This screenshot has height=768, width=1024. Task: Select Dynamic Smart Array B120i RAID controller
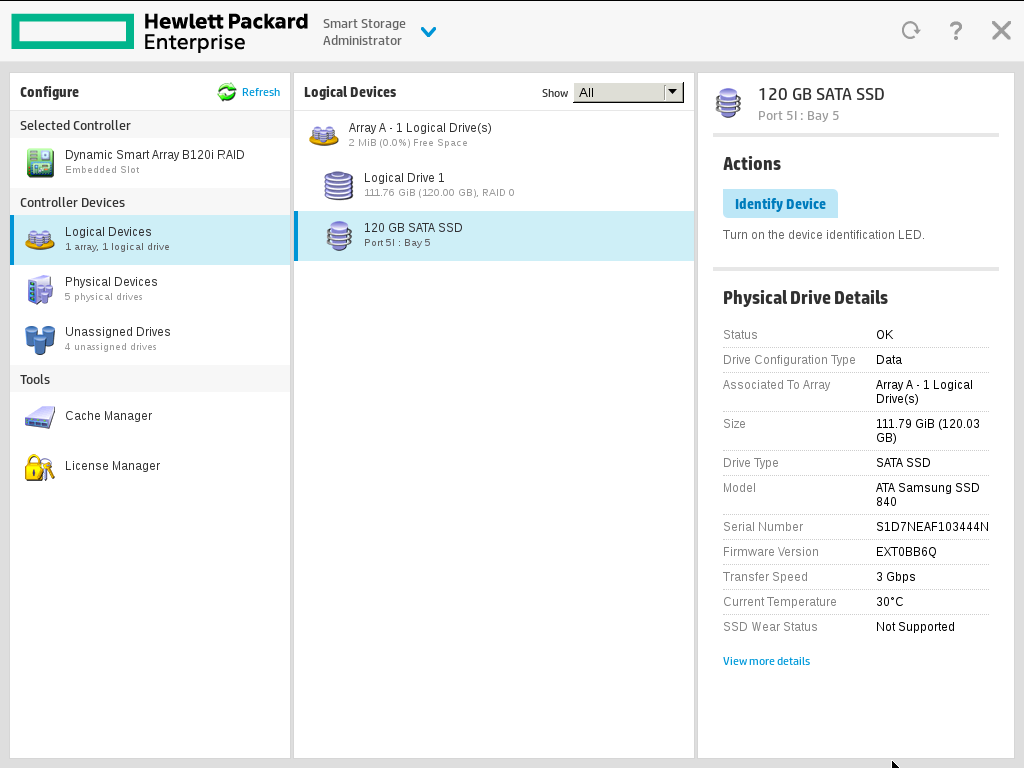(150, 162)
